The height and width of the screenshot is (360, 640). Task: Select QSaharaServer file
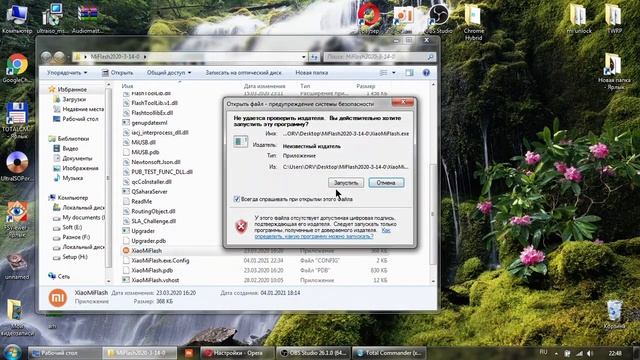click(x=145, y=191)
